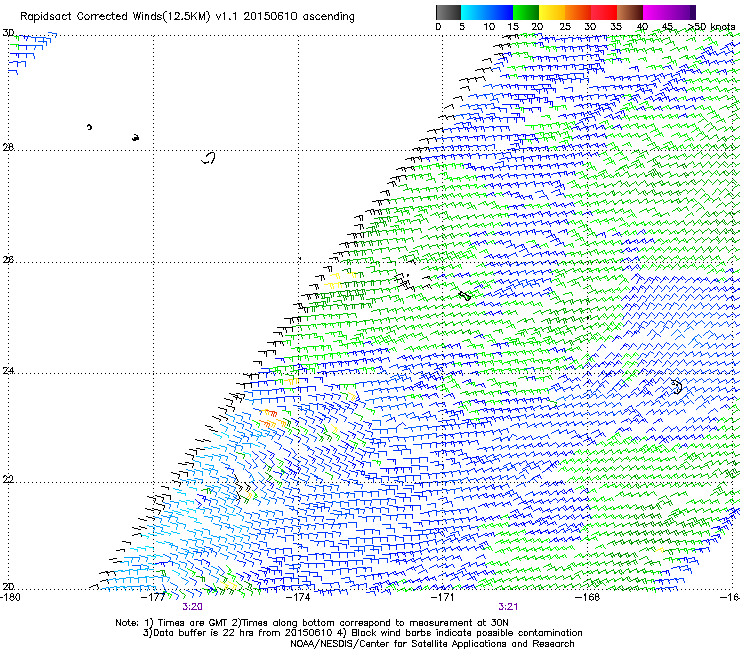Click the '10' legend speed label
The width and height of the screenshot is (740, 650).
[489, 27]
